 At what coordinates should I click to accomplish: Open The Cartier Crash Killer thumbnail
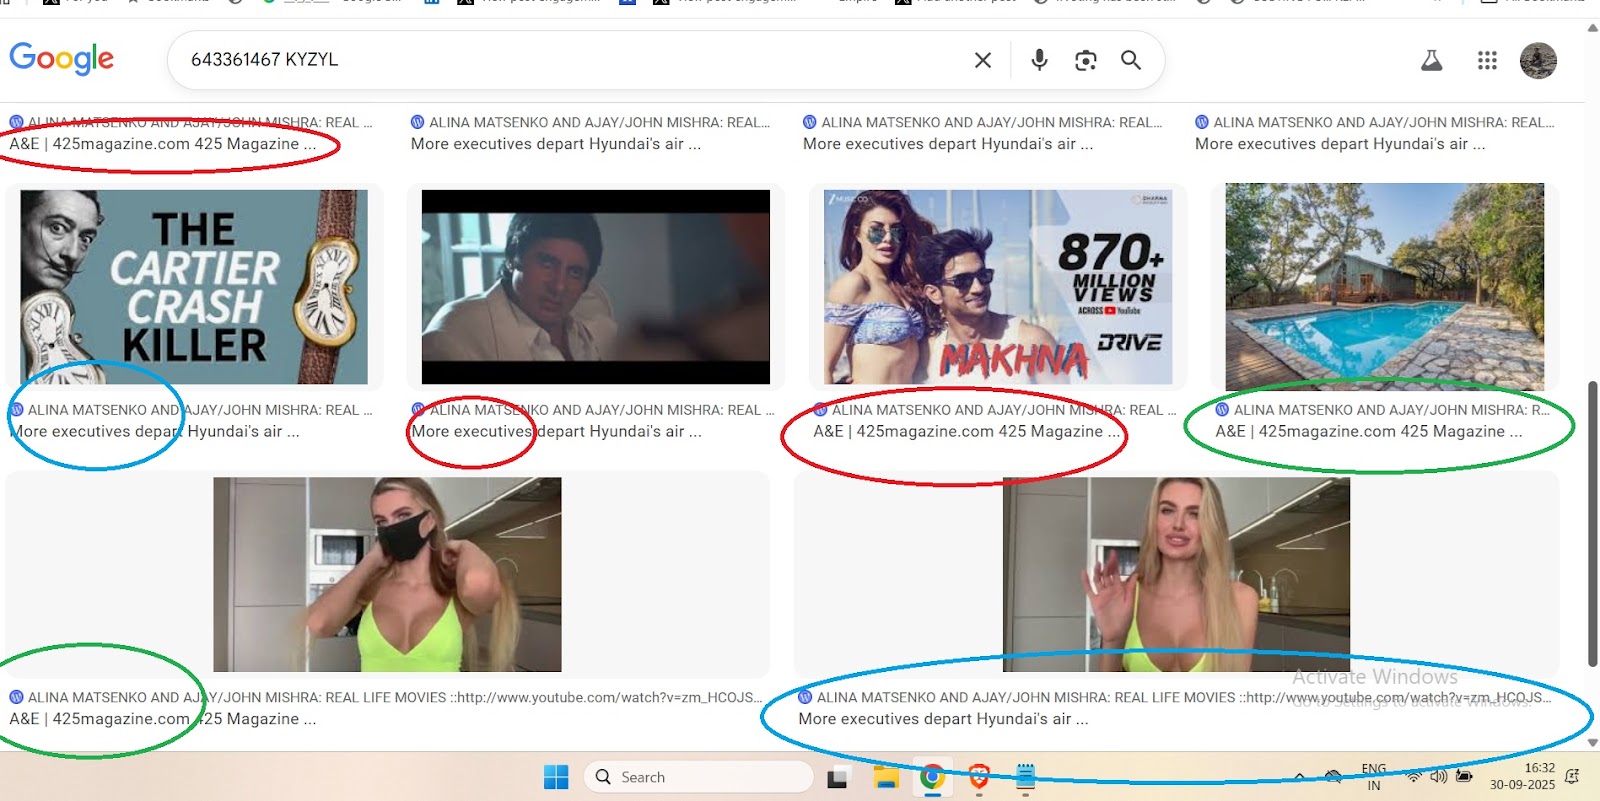[x=194, y=287]
